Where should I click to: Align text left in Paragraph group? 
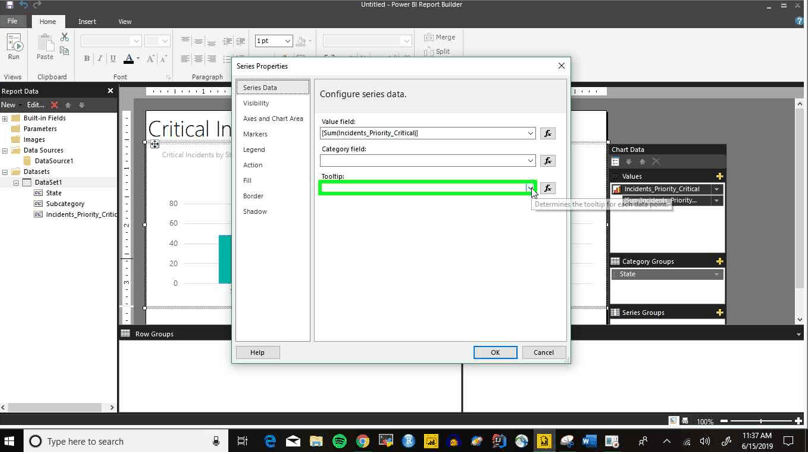coord(185,59)
